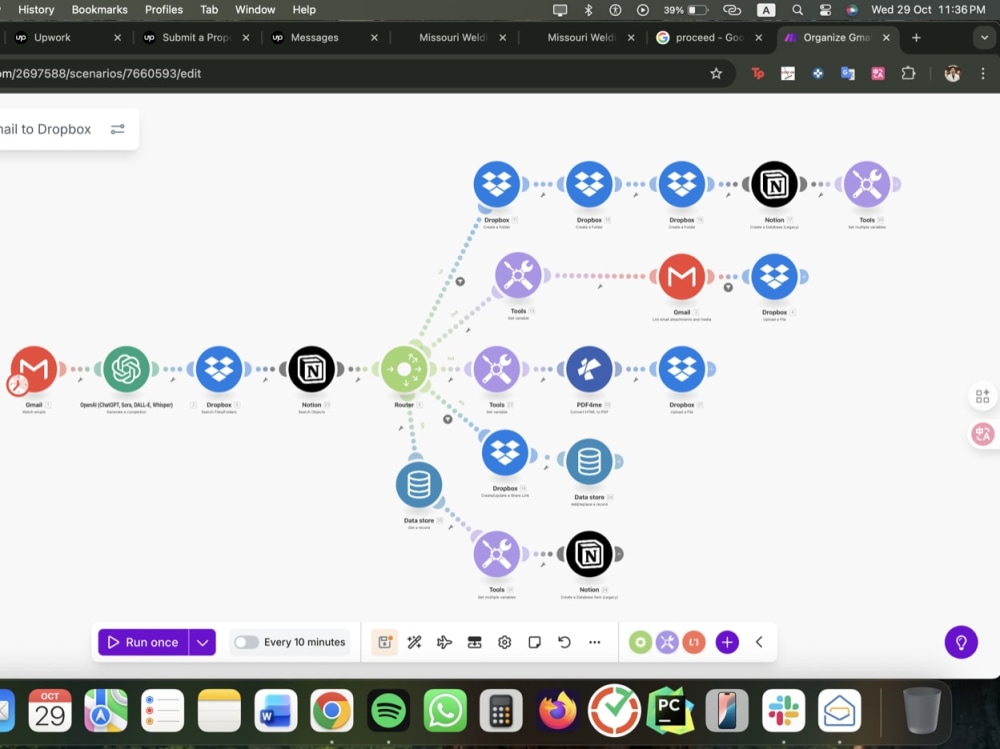Click the undo arrow in the toolbar
Image resolution: width=1000 pixels, height=749 pixels.
tap(564, 642)
